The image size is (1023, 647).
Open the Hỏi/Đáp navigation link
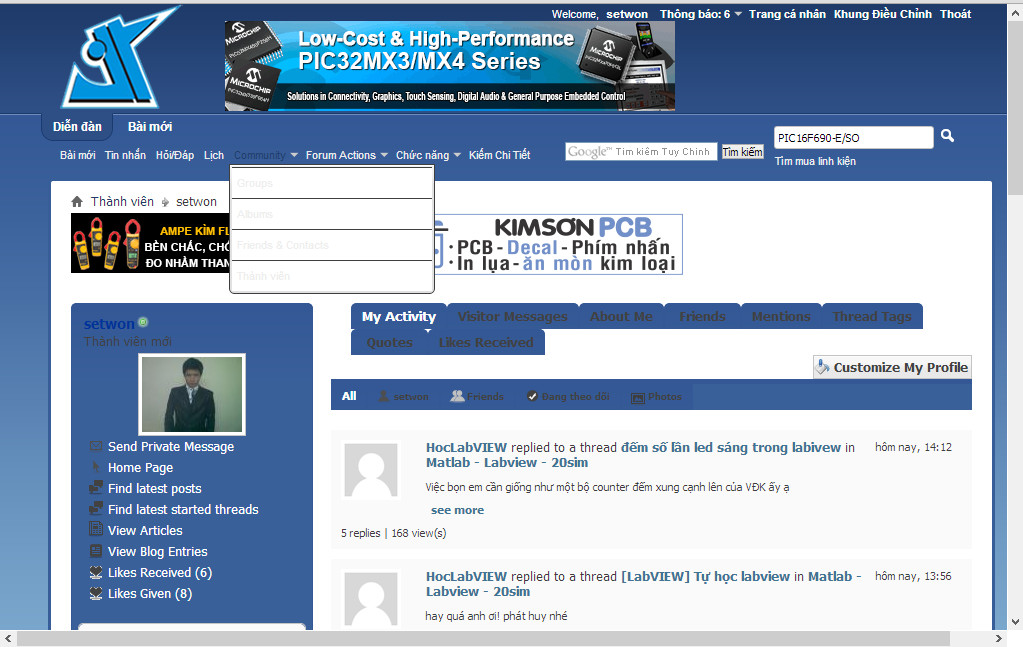(x=175, y=155)
